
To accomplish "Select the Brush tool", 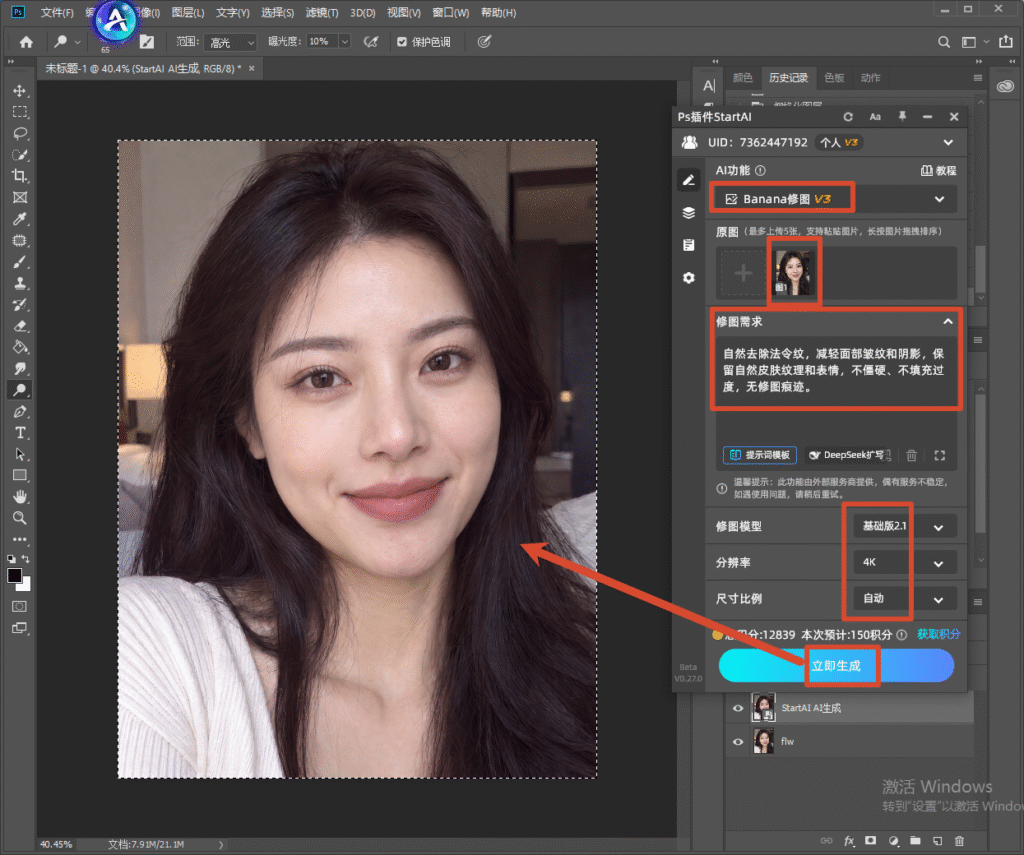I will click(x=20, y=262).
